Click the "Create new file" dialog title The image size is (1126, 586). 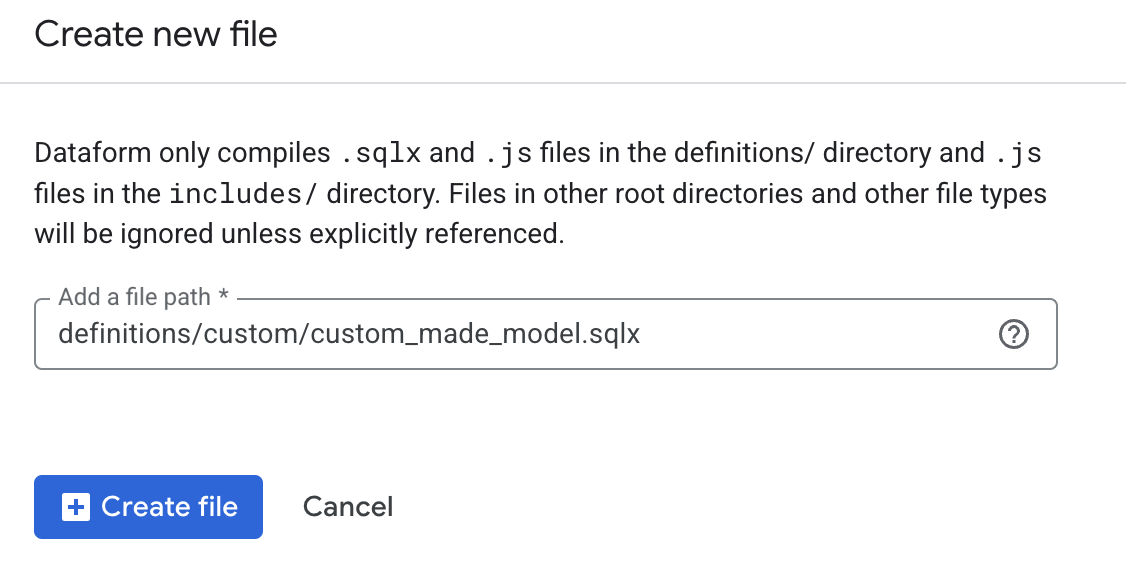tap(156, 35)
